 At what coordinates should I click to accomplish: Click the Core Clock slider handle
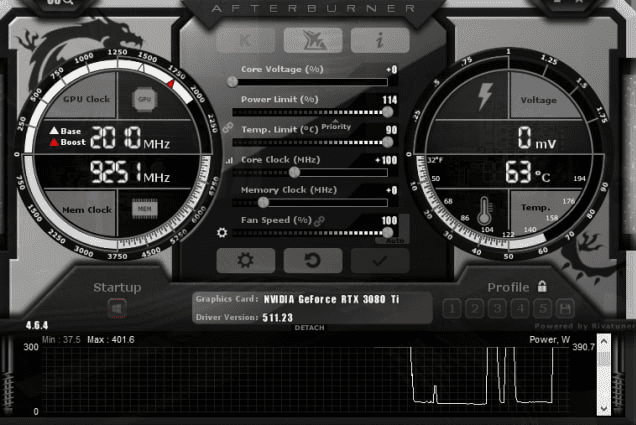(x=294, y=172)
